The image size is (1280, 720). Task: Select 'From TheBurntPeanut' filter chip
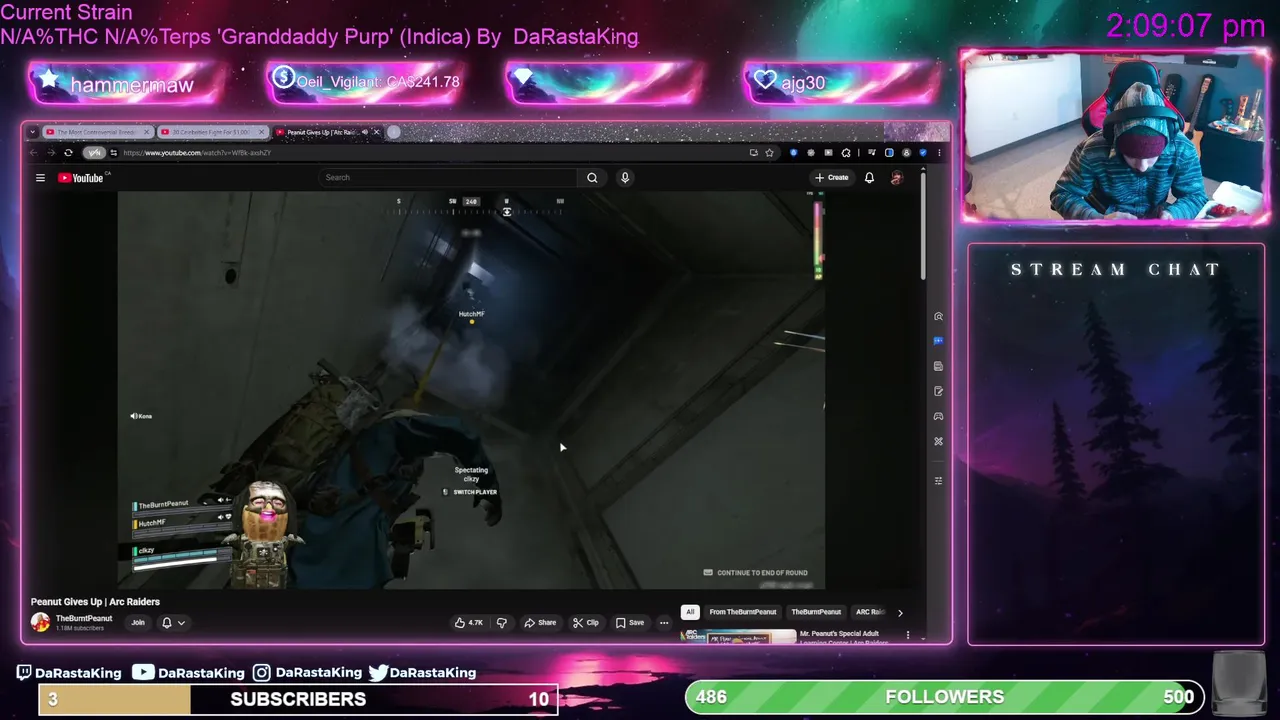tap(743, 612)
